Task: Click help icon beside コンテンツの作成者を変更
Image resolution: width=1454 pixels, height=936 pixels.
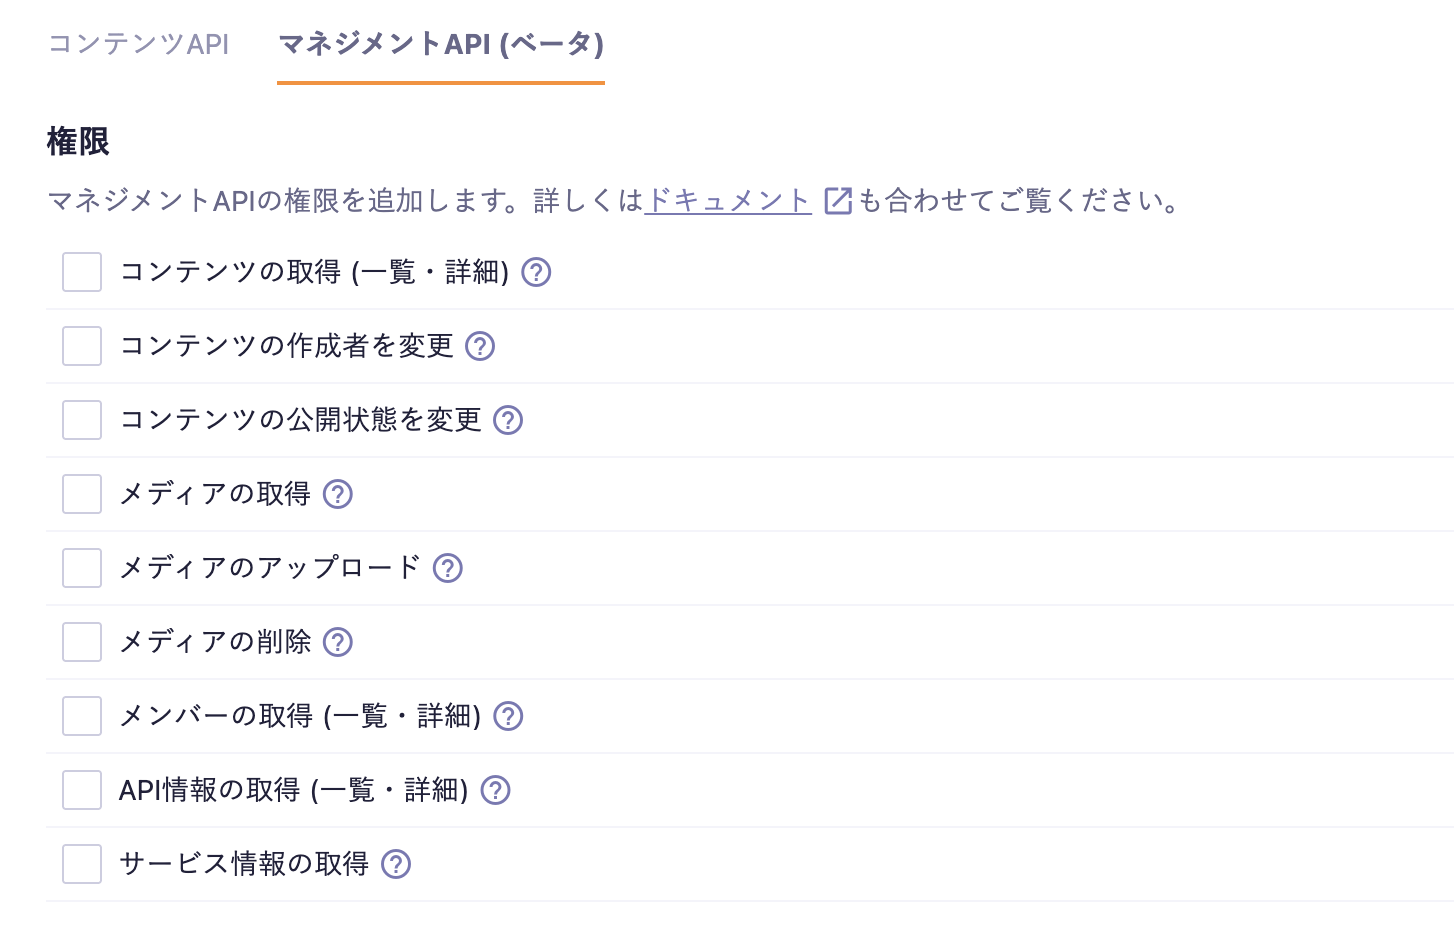Action: pos(481,346)
